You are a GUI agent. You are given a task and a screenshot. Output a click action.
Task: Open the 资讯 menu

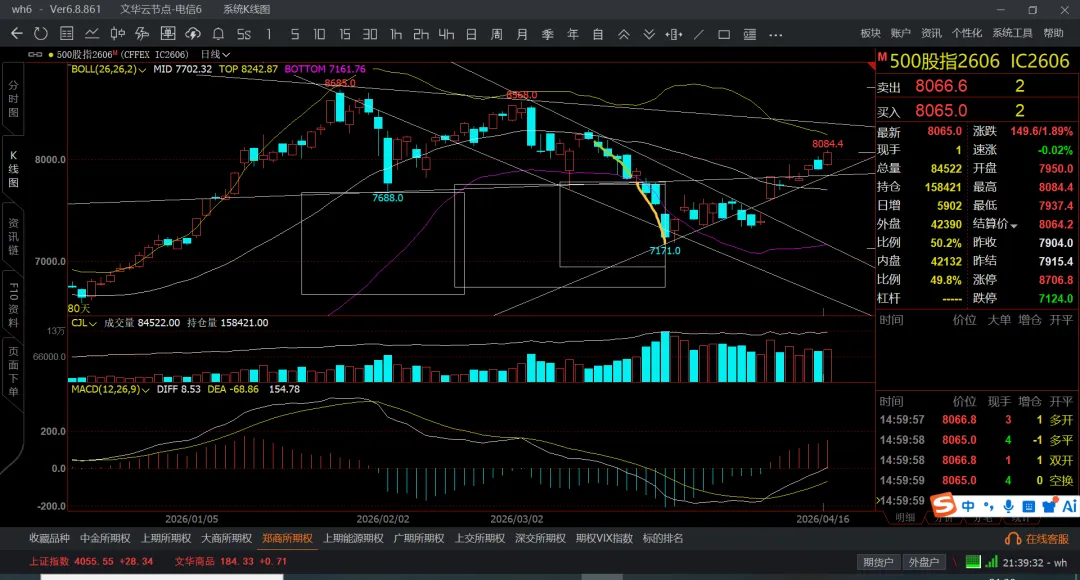[931, 33]
